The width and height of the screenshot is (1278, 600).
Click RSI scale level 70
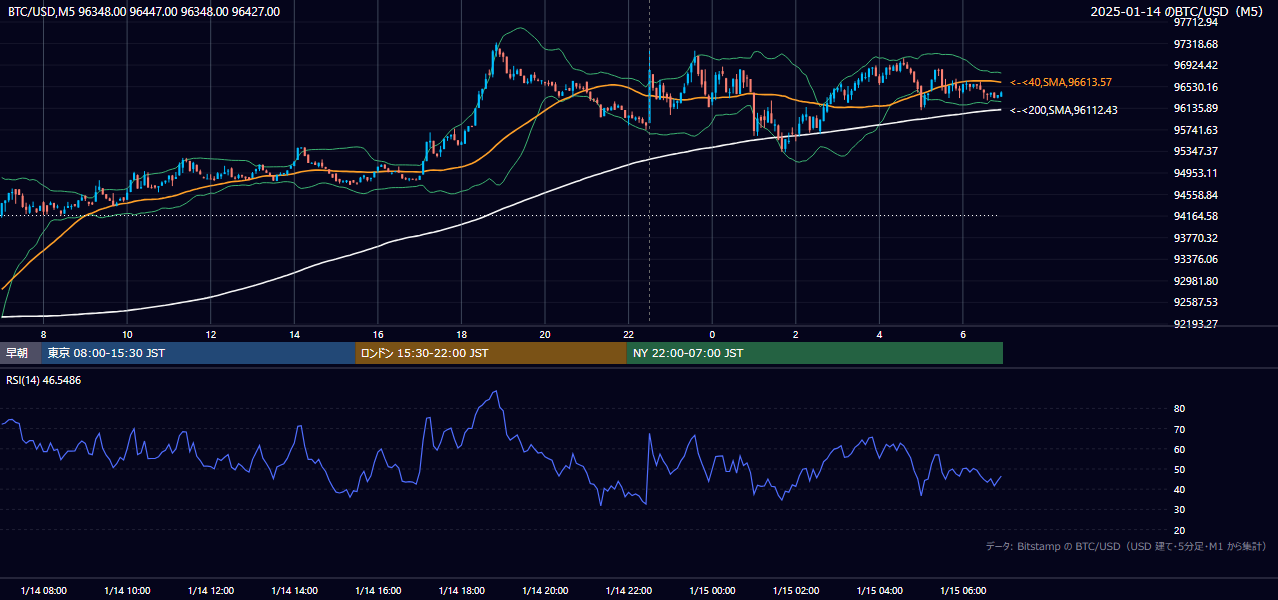(x=1180, y=429)
